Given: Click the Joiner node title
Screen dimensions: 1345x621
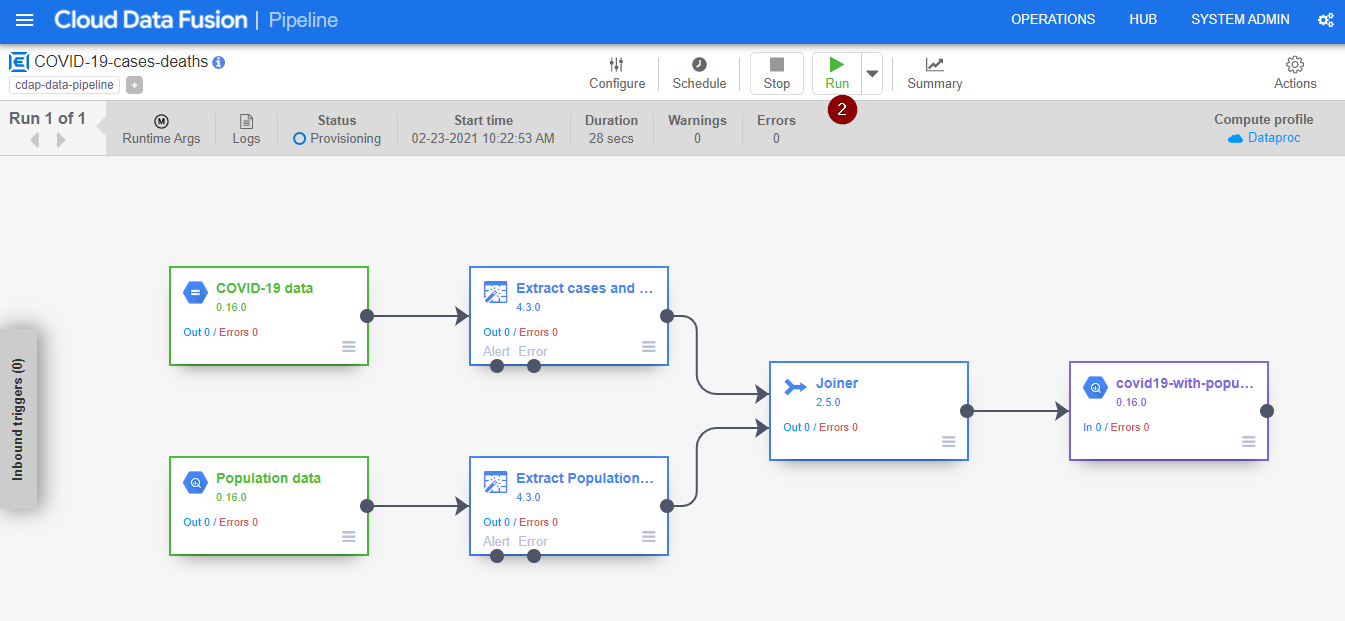Looking at the screenshot, I should [837, 383].
